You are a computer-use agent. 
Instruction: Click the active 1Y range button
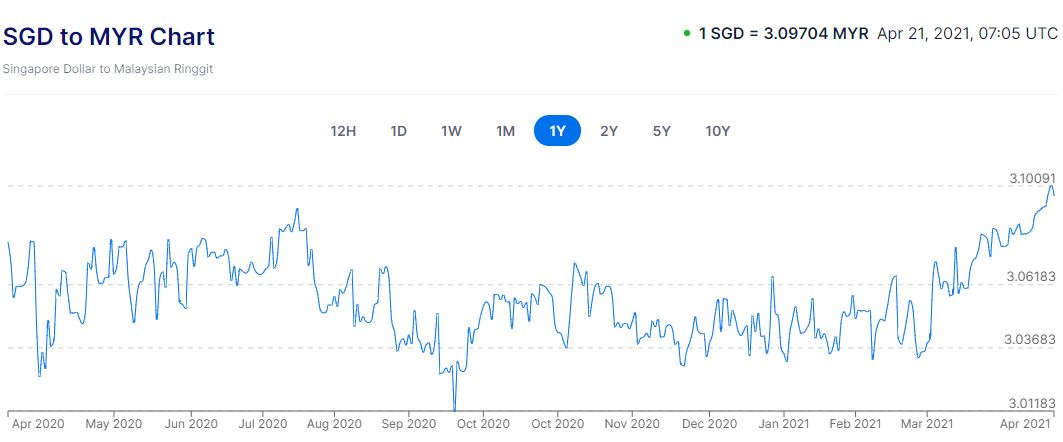557,131
